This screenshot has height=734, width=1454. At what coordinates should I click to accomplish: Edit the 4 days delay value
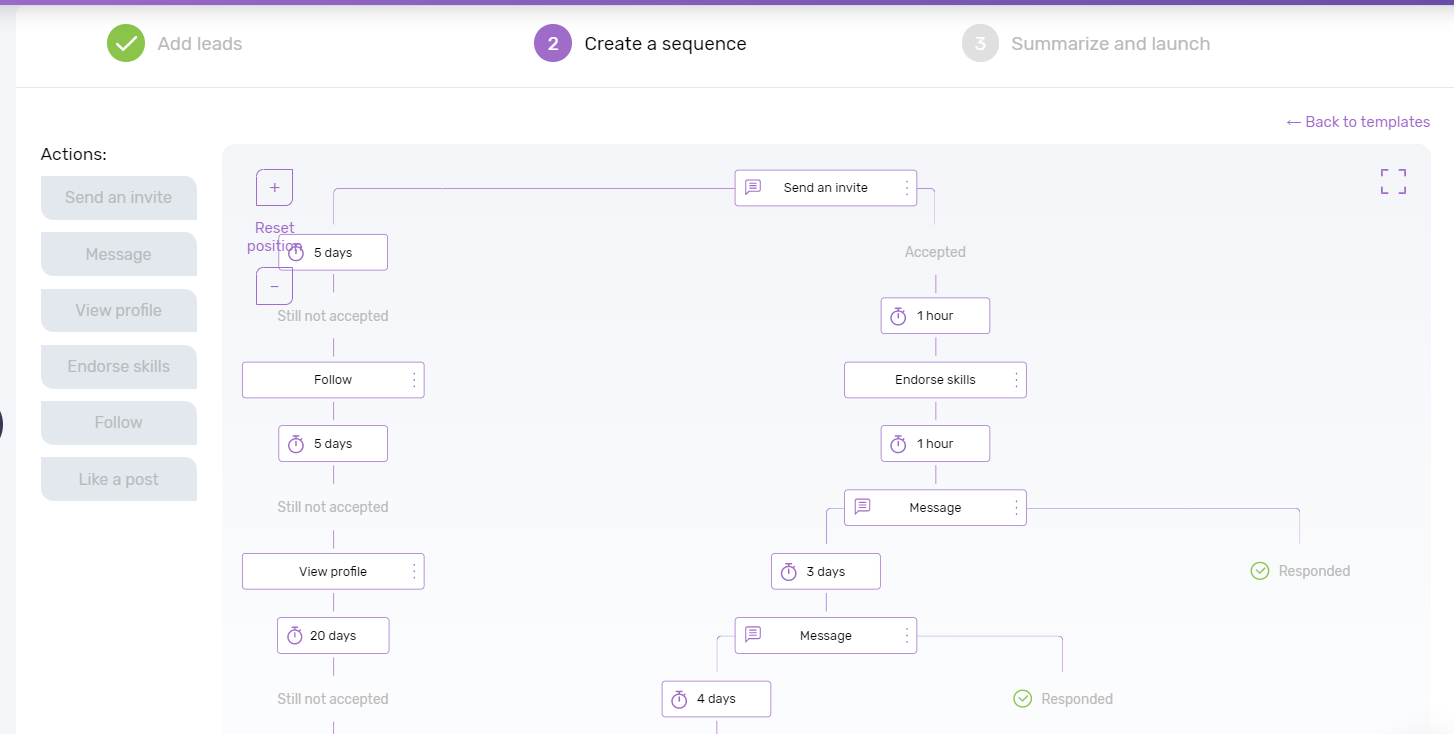click(716, 699)
